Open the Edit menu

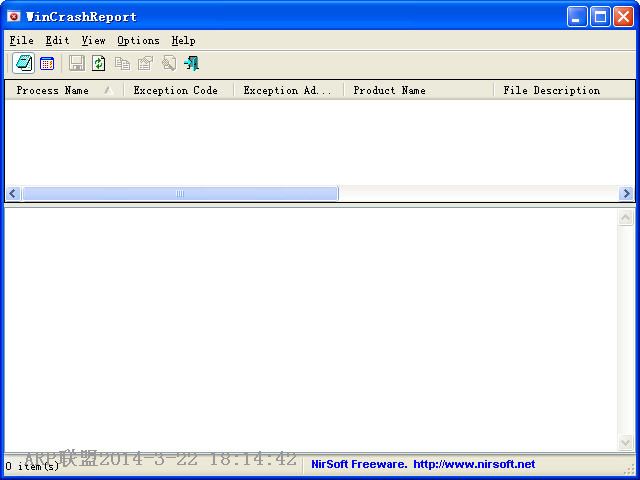[57, 40]
